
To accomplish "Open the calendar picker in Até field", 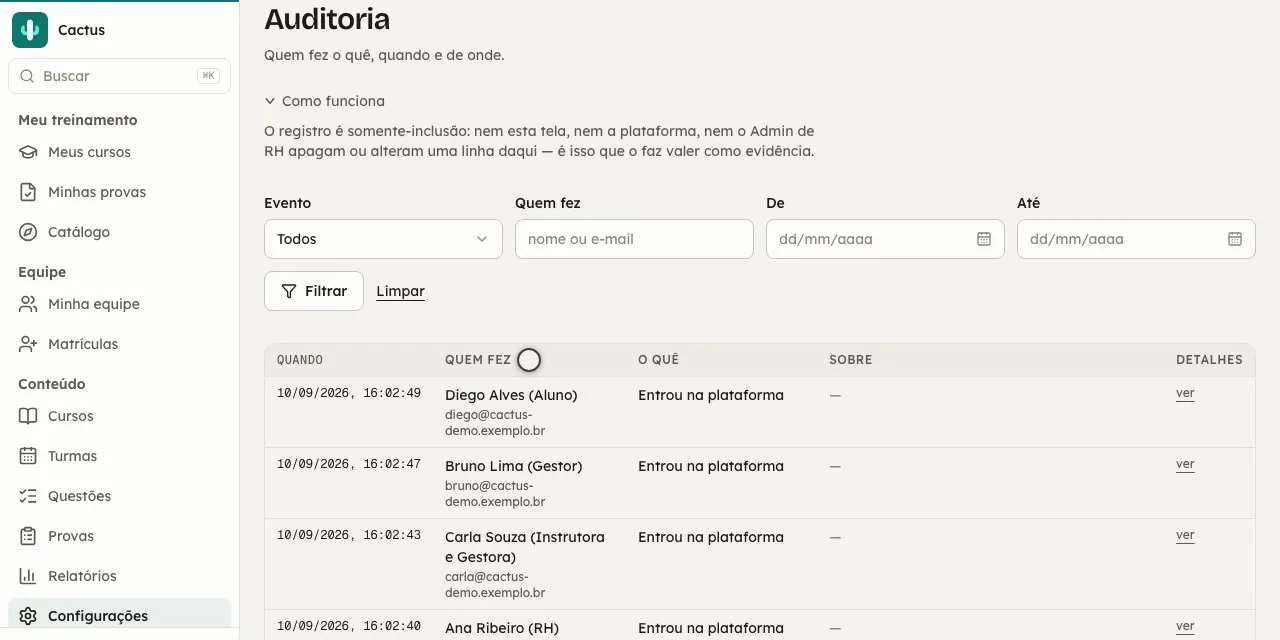I will 1235,239.
